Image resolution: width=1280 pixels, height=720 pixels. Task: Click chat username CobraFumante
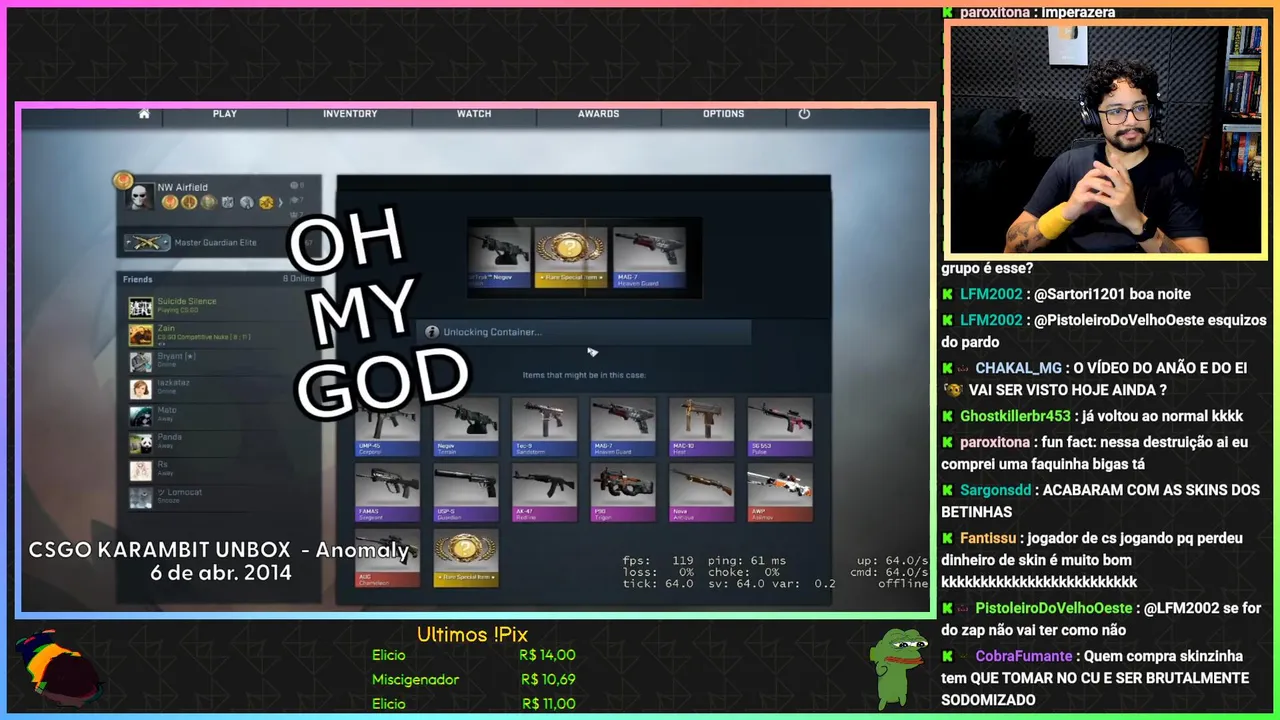[1023, 656]
